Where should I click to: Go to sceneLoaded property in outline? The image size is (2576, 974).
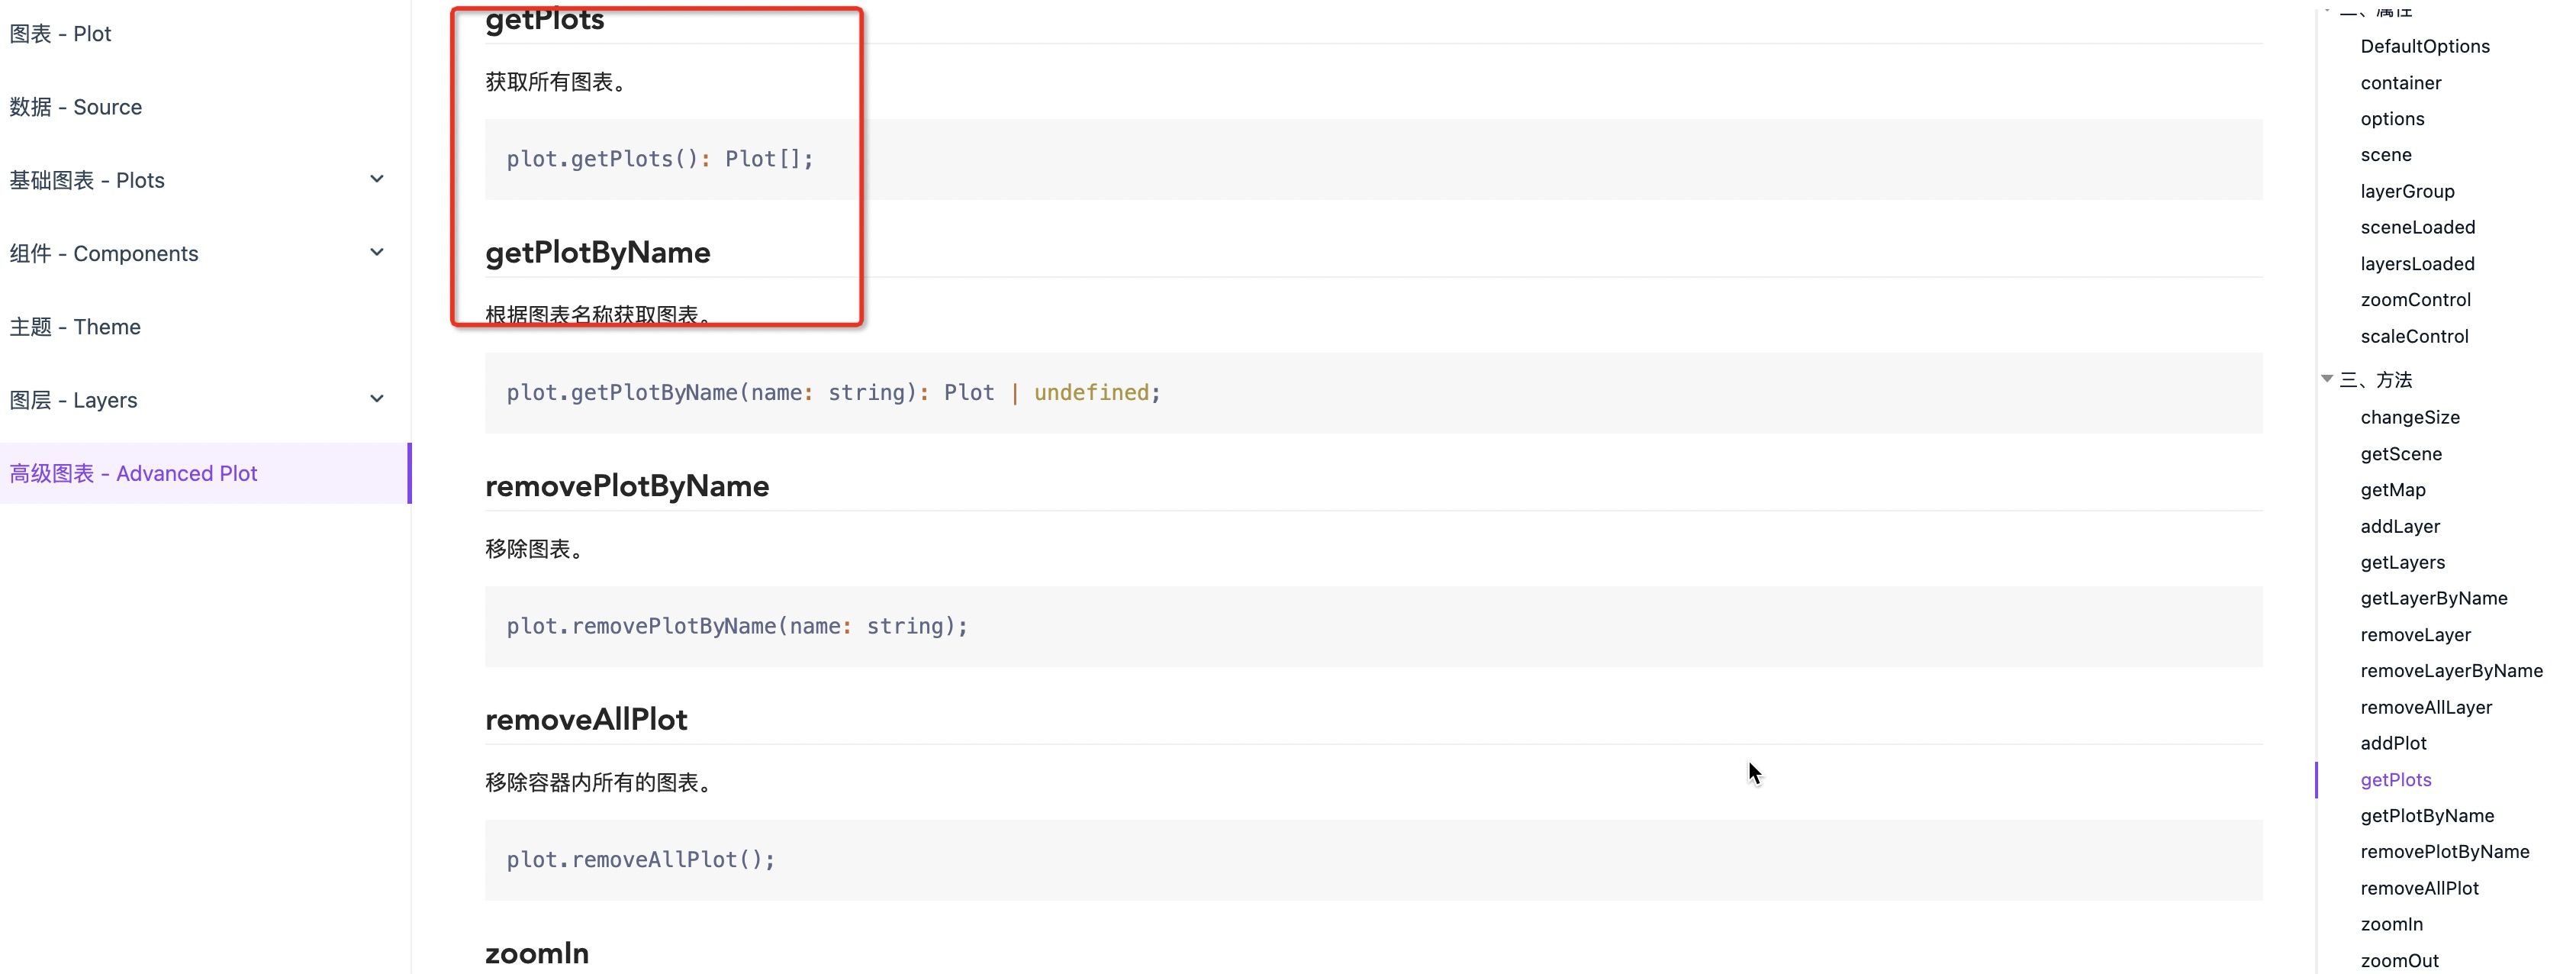(2417, 227)
